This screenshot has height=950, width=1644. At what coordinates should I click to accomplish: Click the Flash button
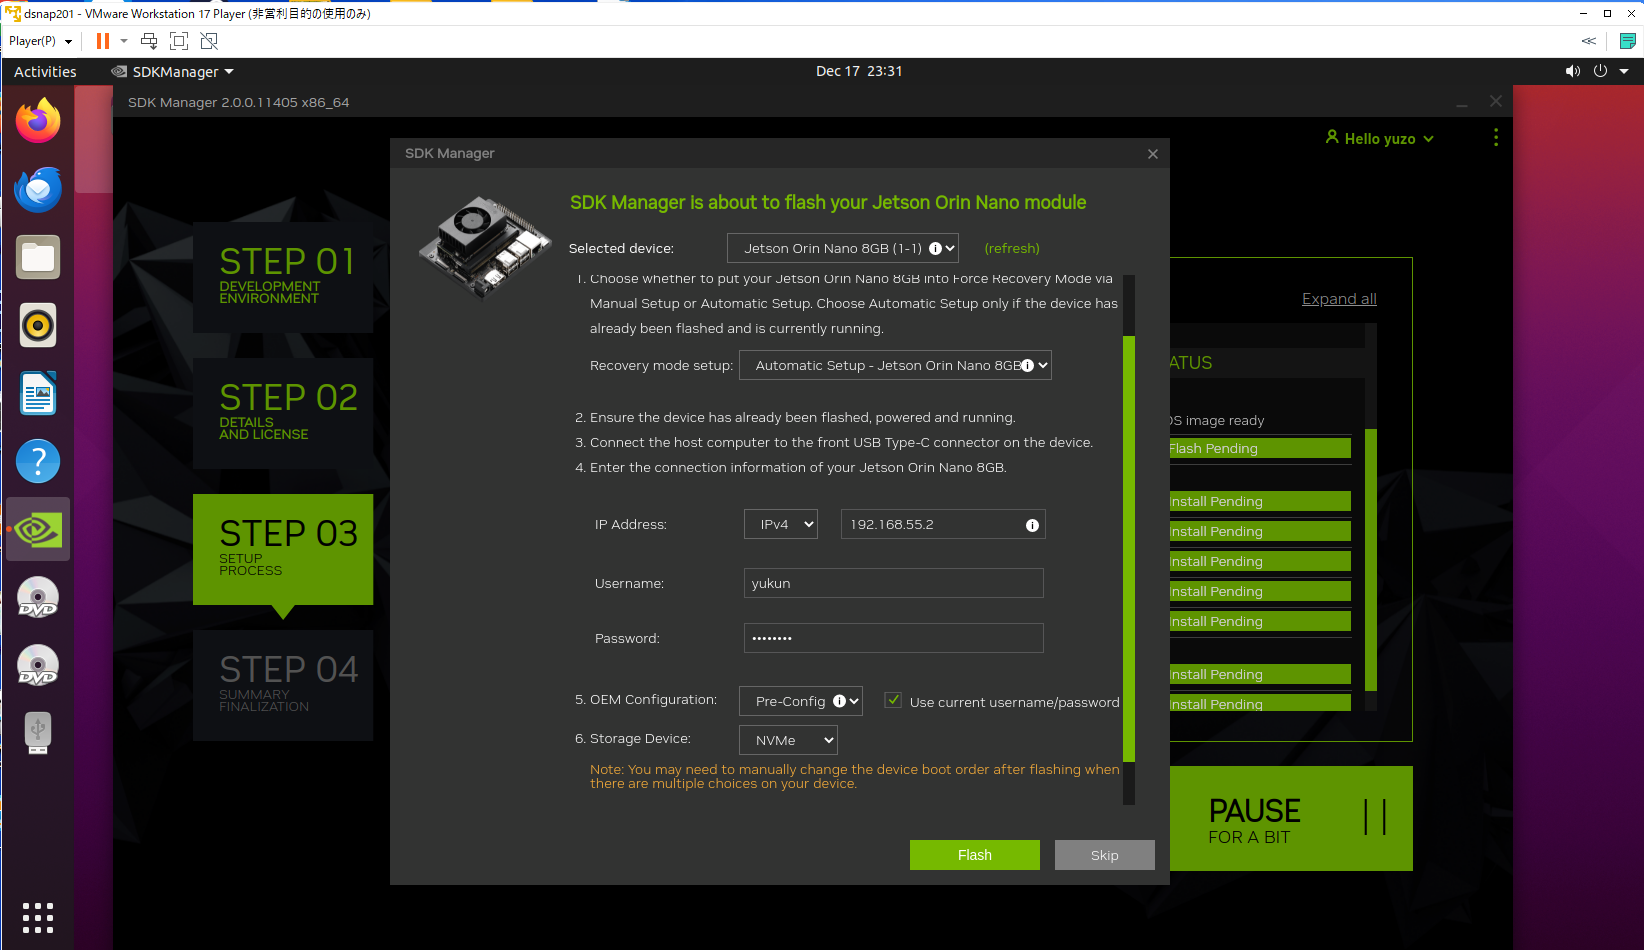(975, 855)
